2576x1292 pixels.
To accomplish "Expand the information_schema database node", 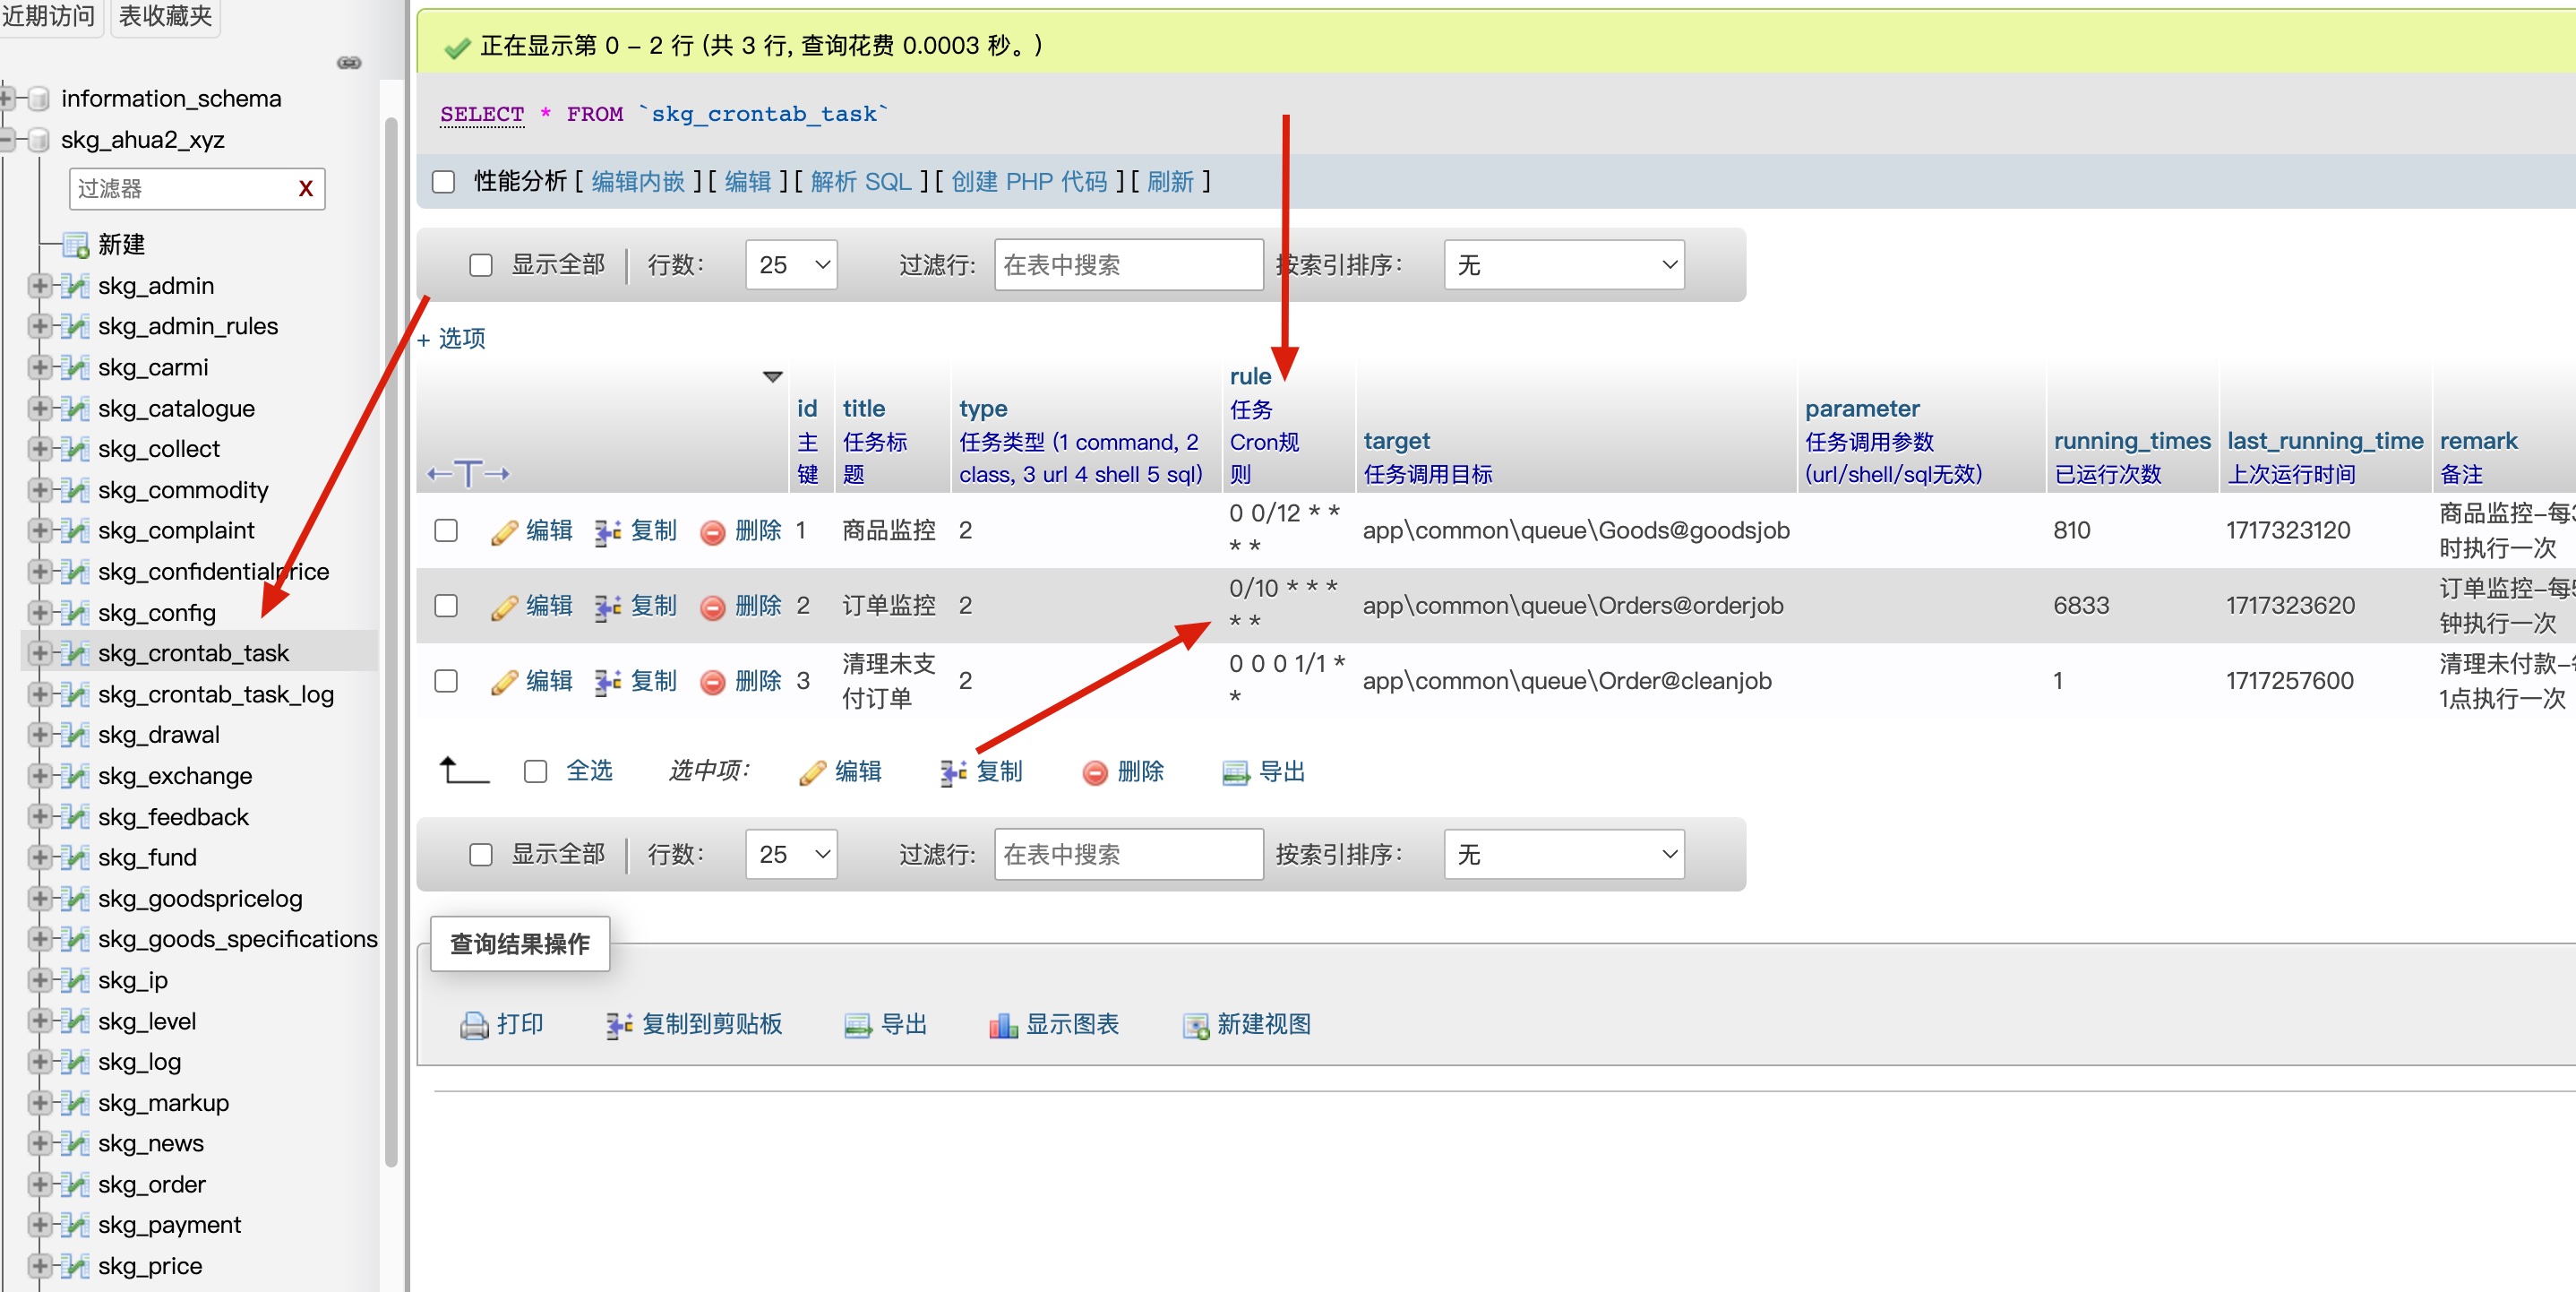I will (6, 99).
